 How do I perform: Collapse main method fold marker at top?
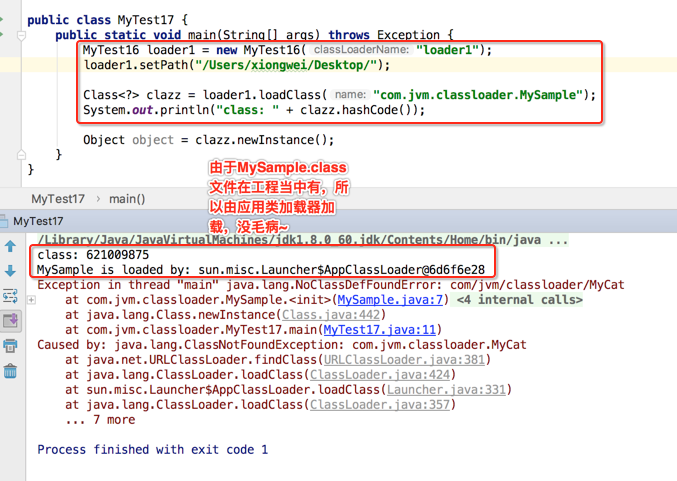click(x=21, y=35)
